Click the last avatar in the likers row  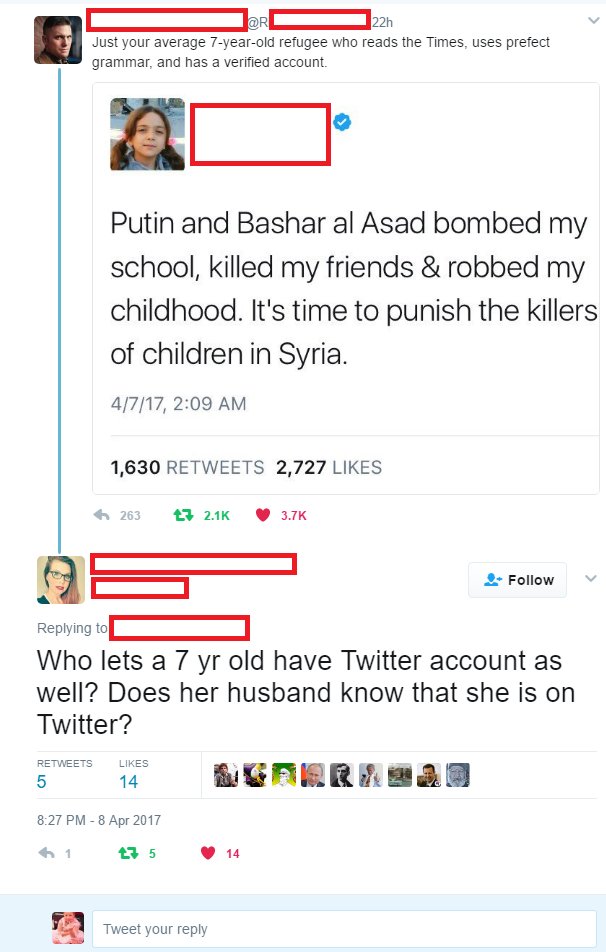click(457, 775)
